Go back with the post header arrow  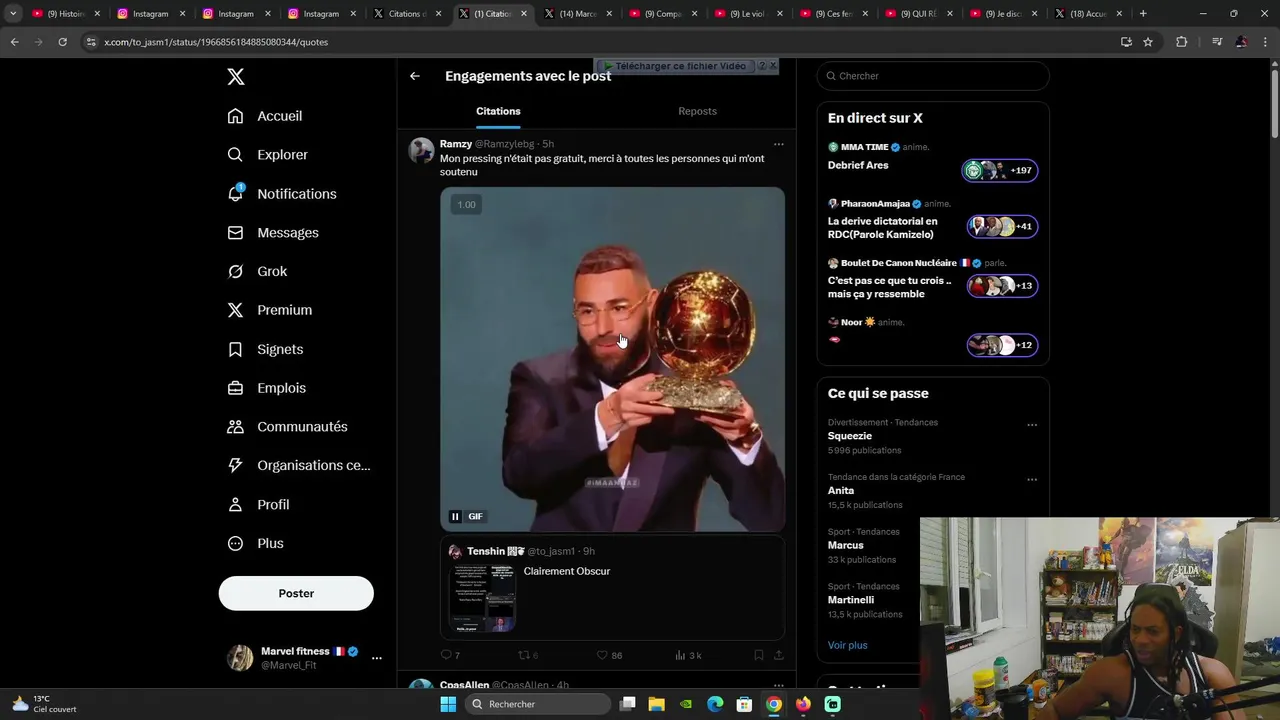(x=415, y=76)
